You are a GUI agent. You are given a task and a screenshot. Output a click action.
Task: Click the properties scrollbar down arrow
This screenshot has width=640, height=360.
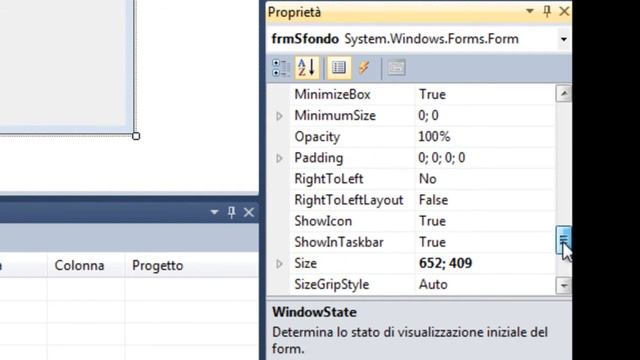564,286
